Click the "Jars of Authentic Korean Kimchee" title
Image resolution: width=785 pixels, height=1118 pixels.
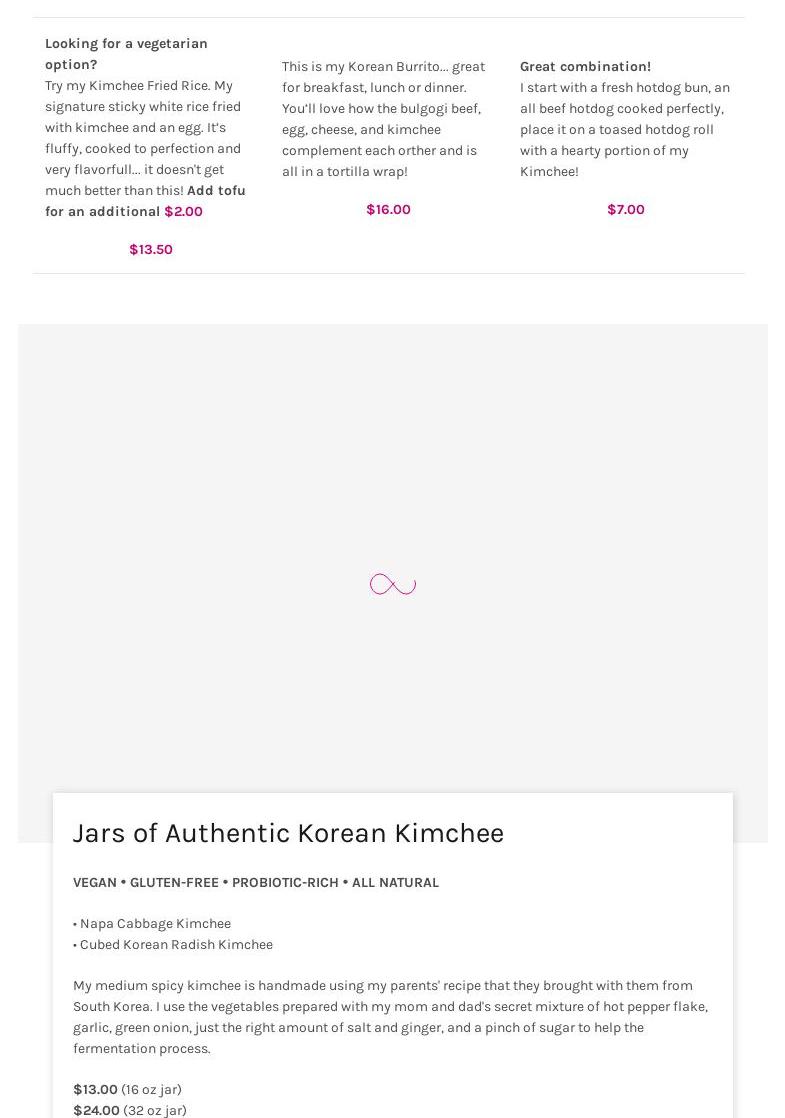tap(288, 833)
